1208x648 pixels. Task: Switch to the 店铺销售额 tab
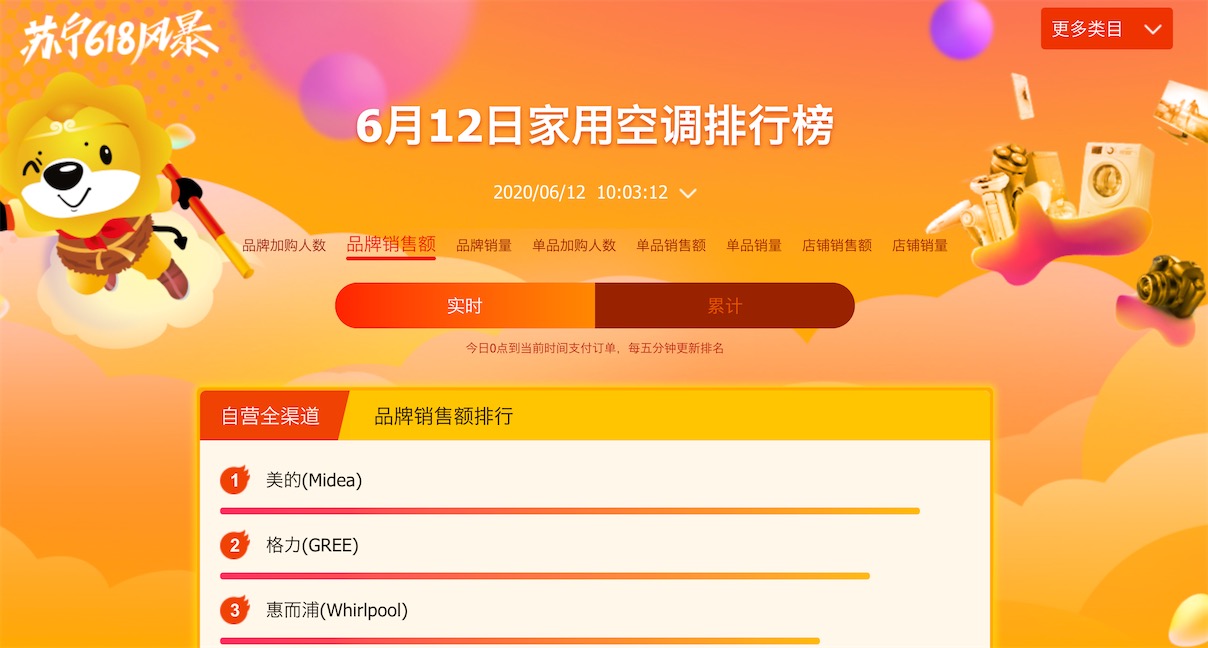tap(836, 244)
